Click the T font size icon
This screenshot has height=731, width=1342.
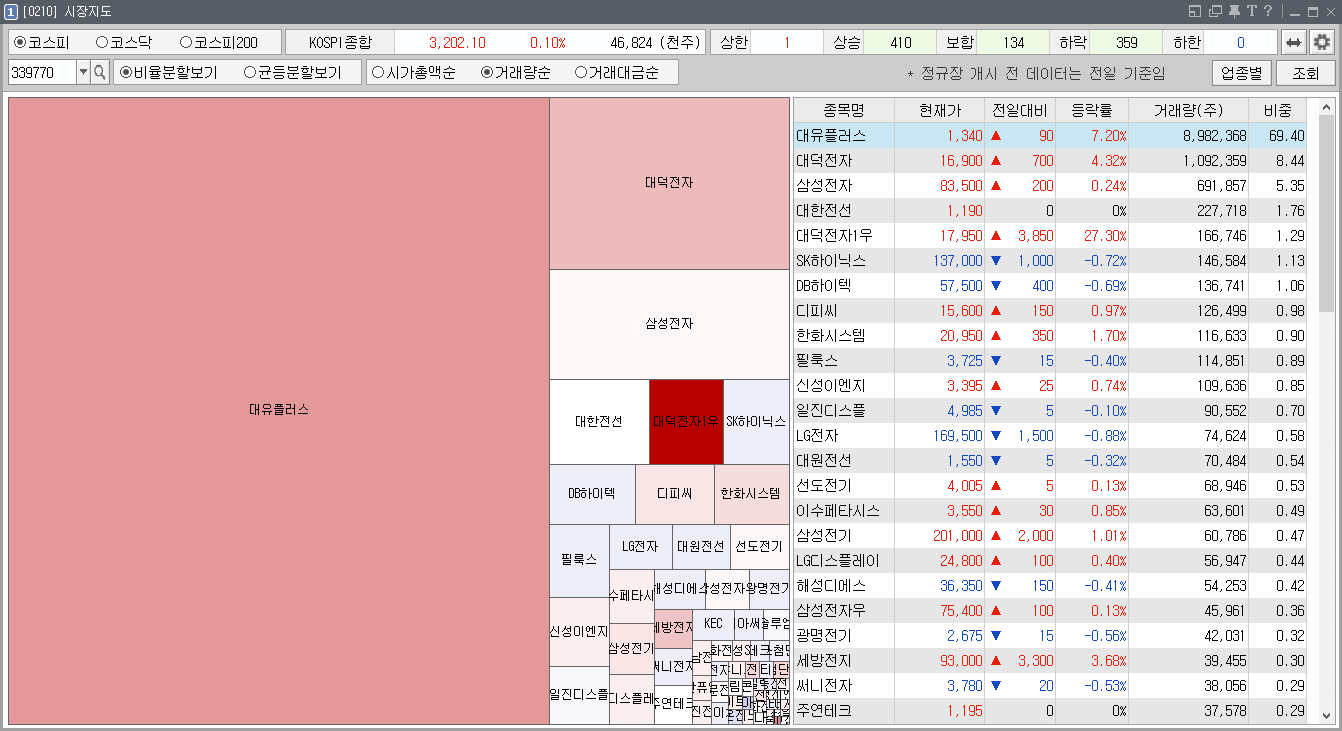pos(1251,11)
